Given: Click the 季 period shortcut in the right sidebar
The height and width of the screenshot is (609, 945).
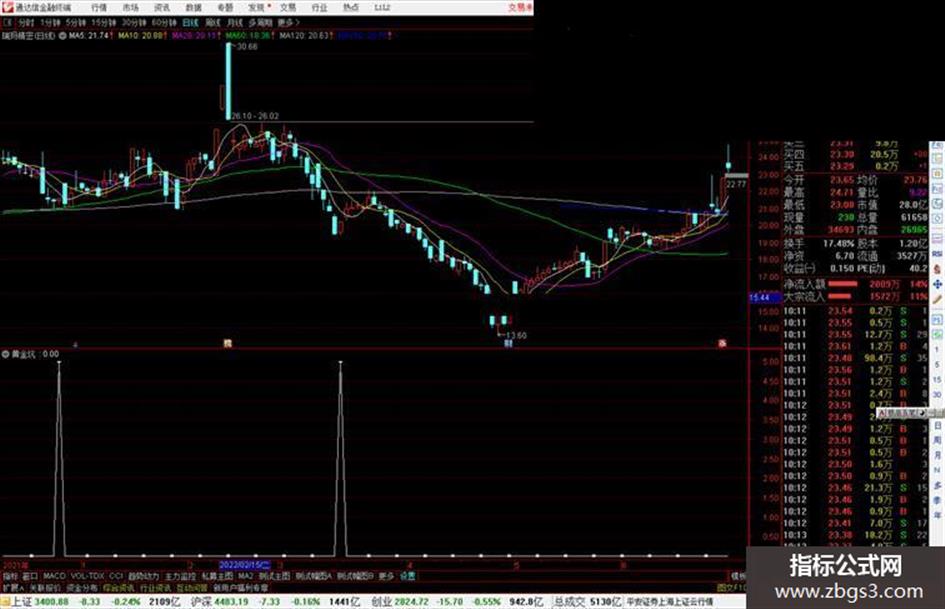Looking at the screenshot, I should coord(937,500).
